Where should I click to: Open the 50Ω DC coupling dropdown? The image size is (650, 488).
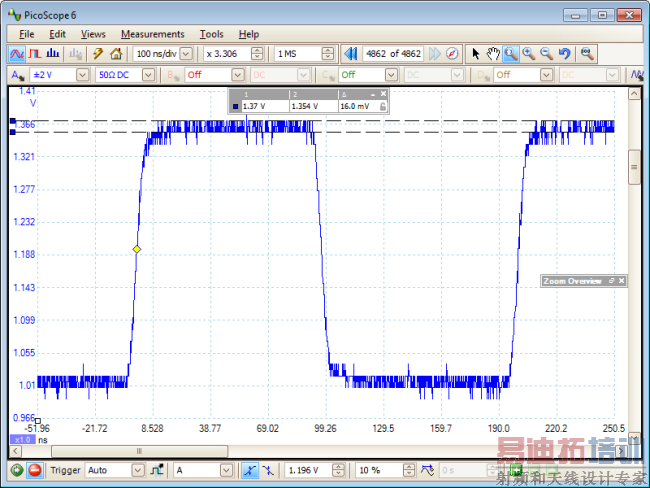(x=148, y=75)
